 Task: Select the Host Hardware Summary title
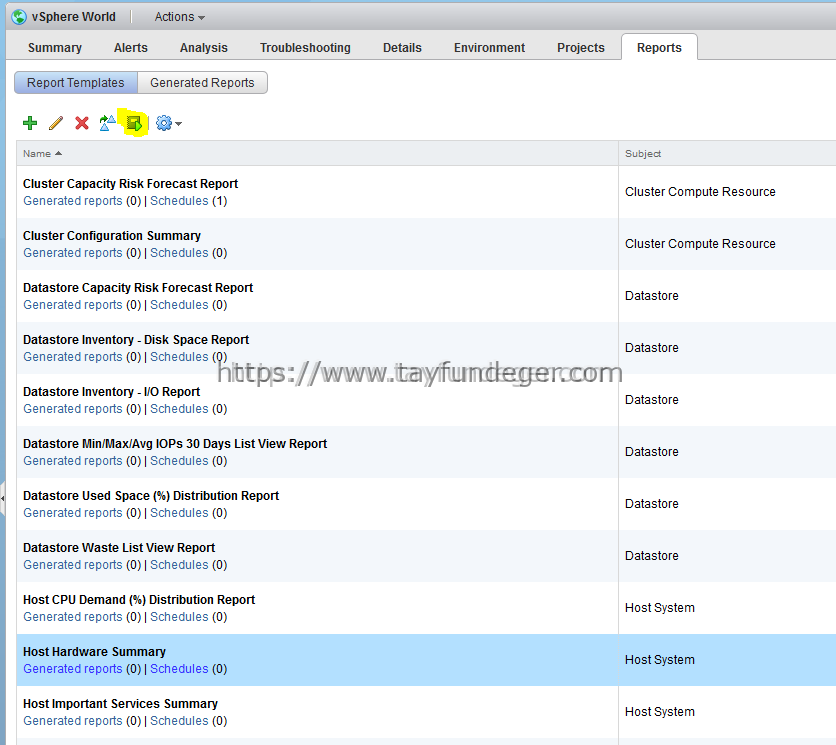pyautogui.click(x=94, y=652)
